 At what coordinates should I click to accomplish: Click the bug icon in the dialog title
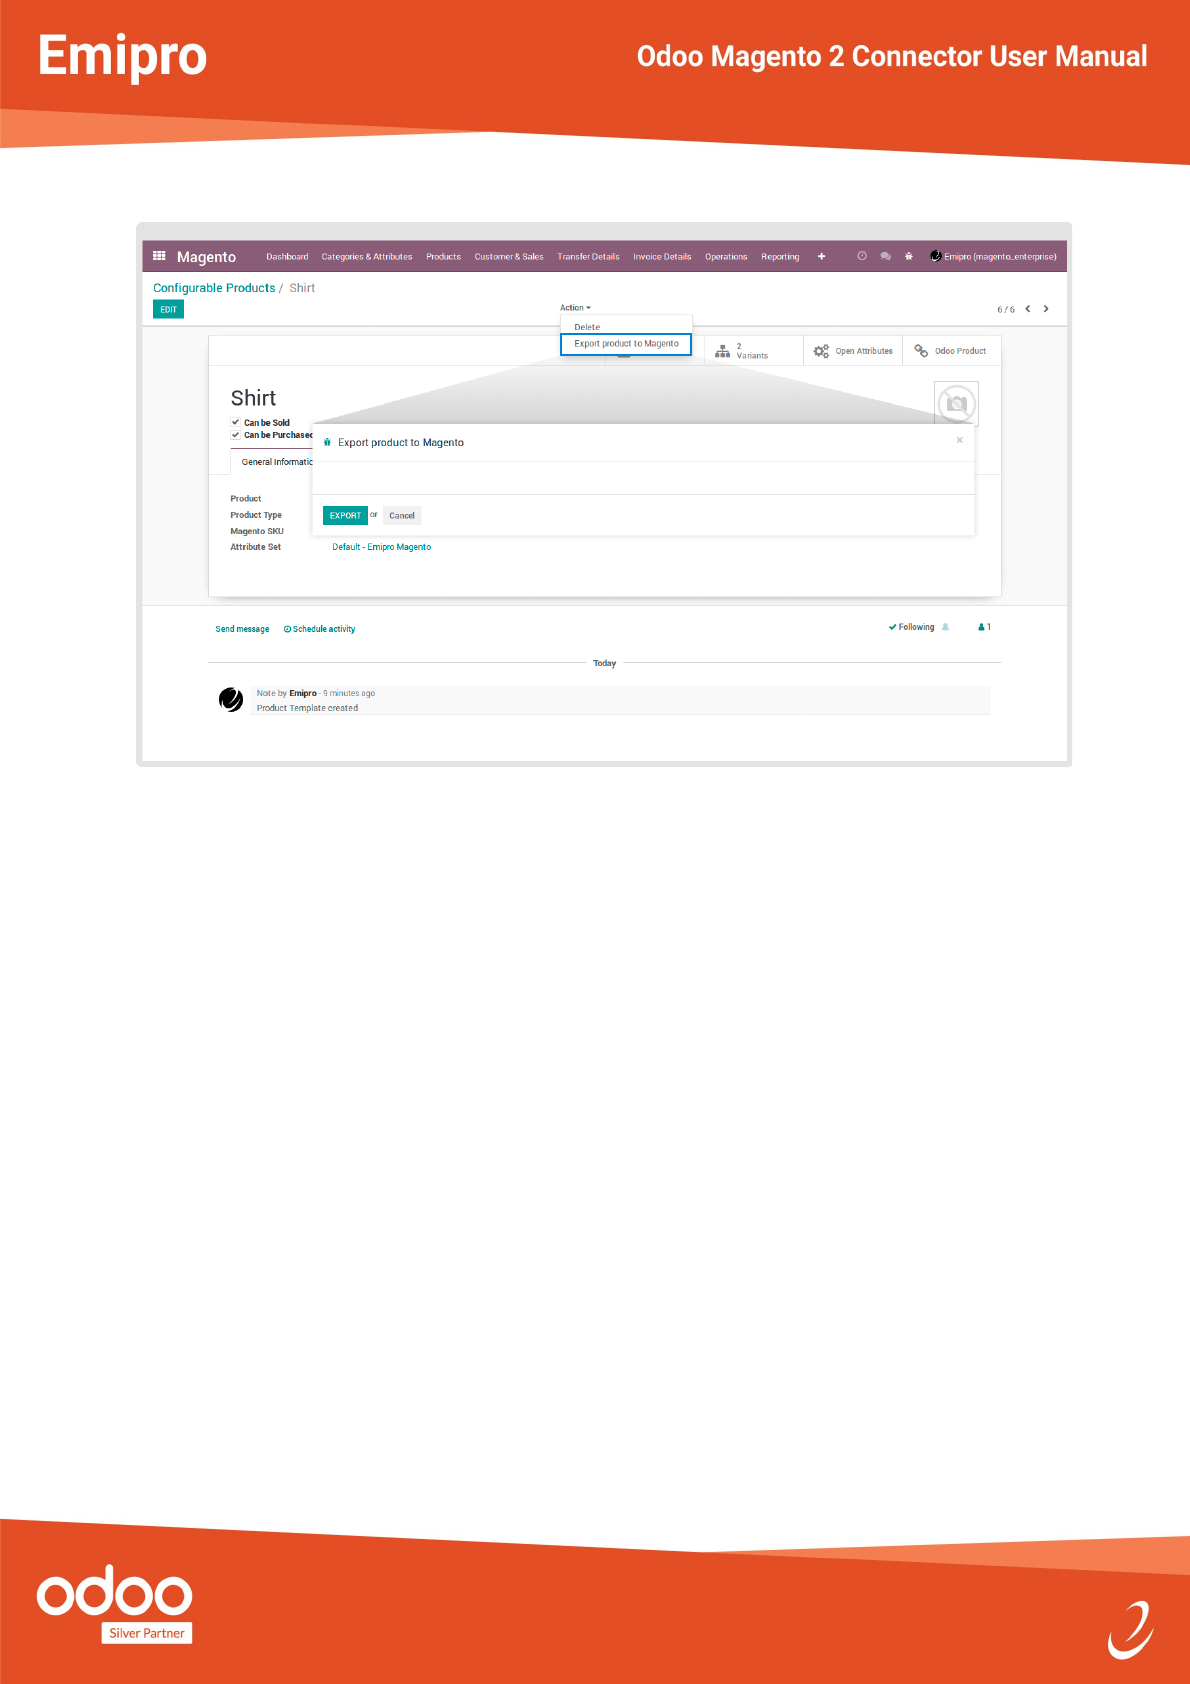(327, 442)
